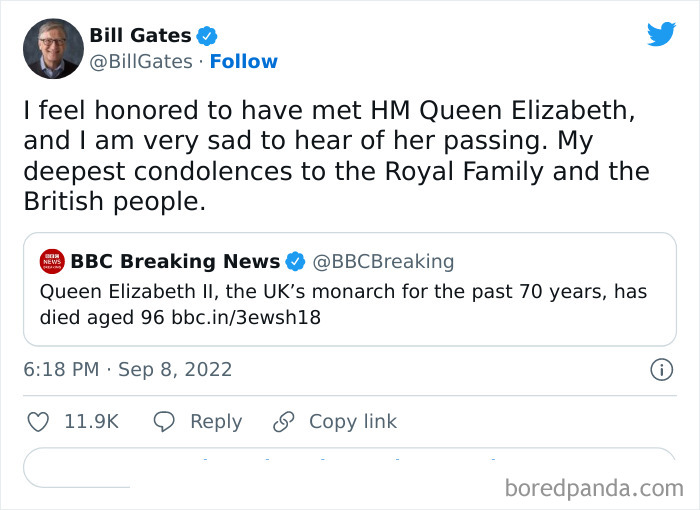Click the reply speech bubble icon

pyautogui.click(x=165, y=422)
